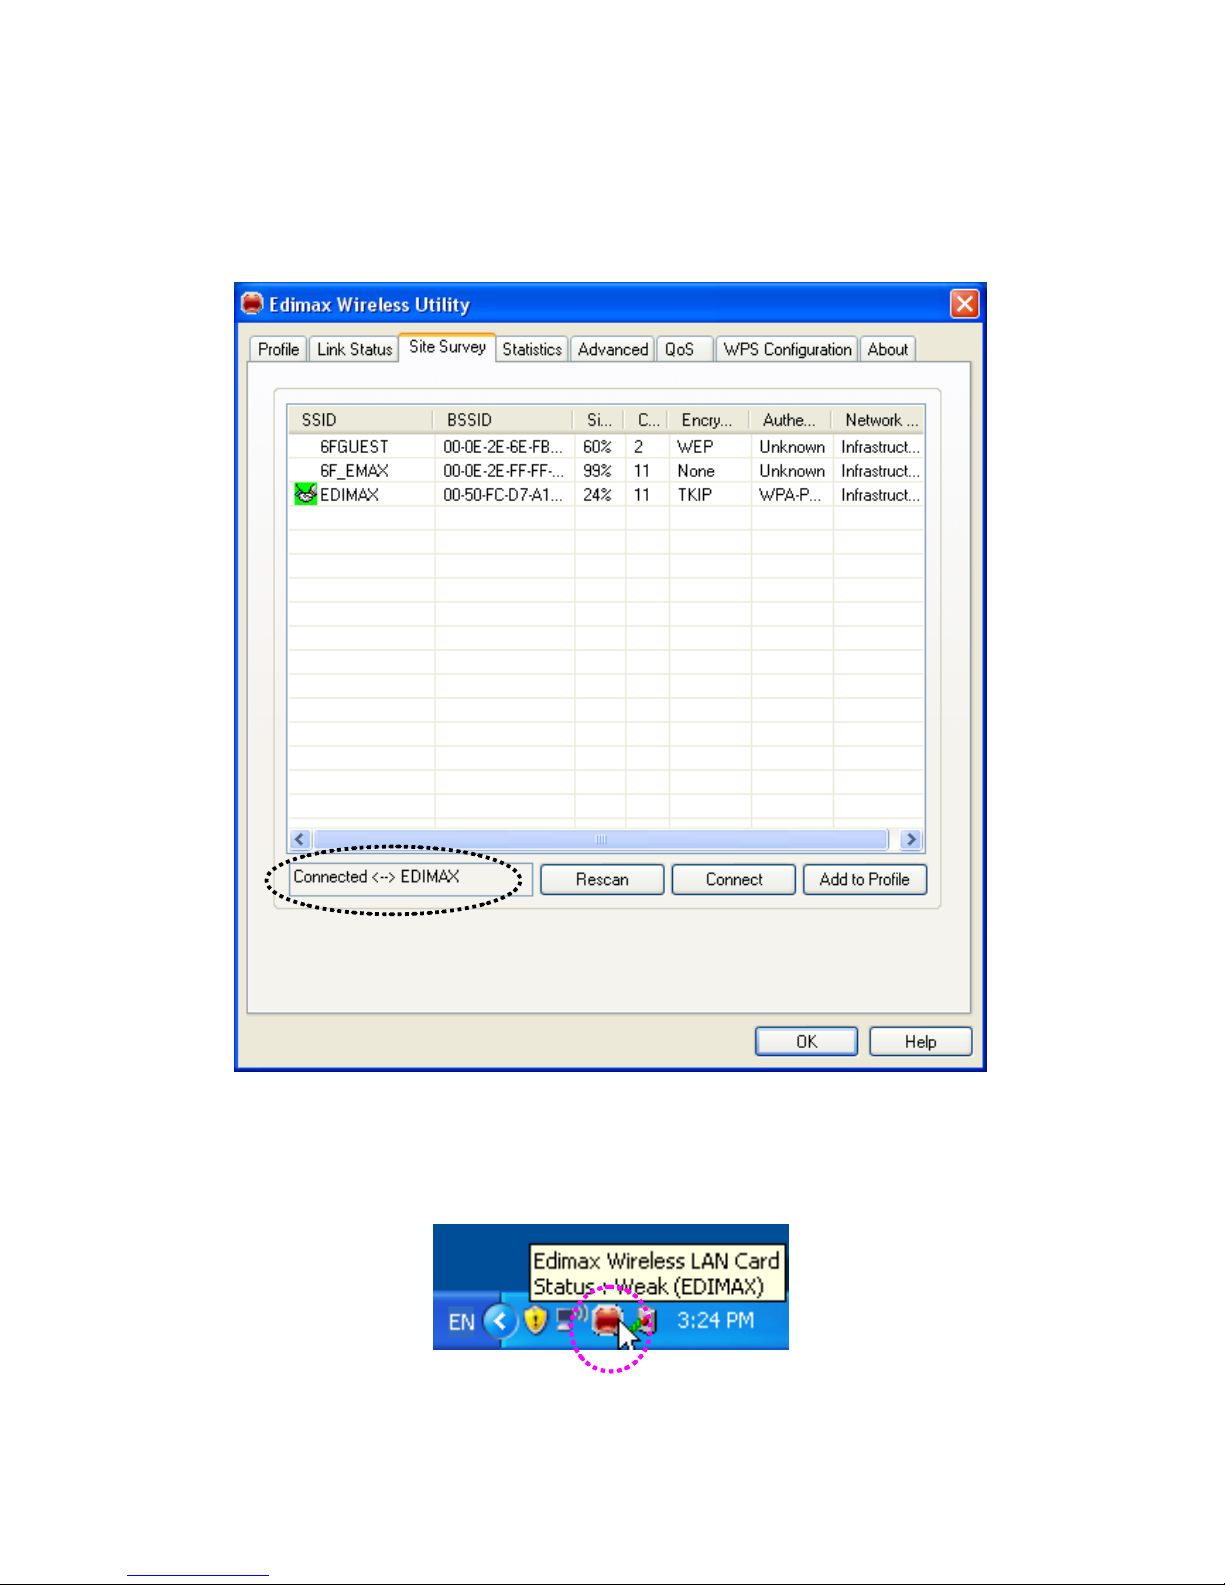
Task: Click the Encry... column header
Action: (x=709, y=420)
